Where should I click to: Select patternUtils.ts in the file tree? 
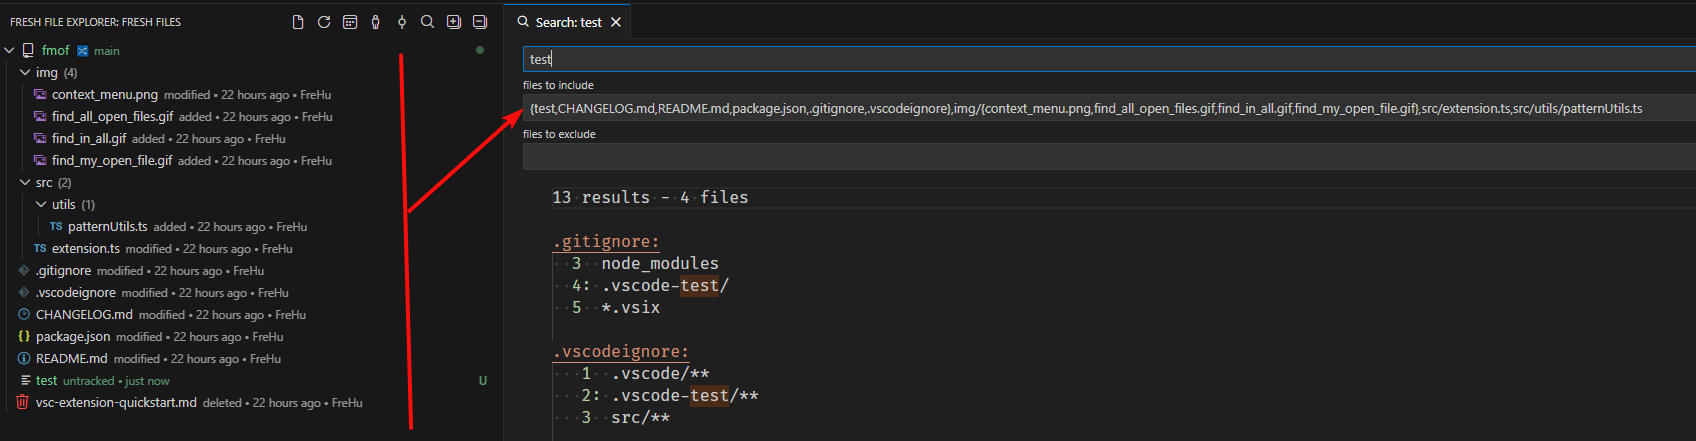[x=108, y=226]
